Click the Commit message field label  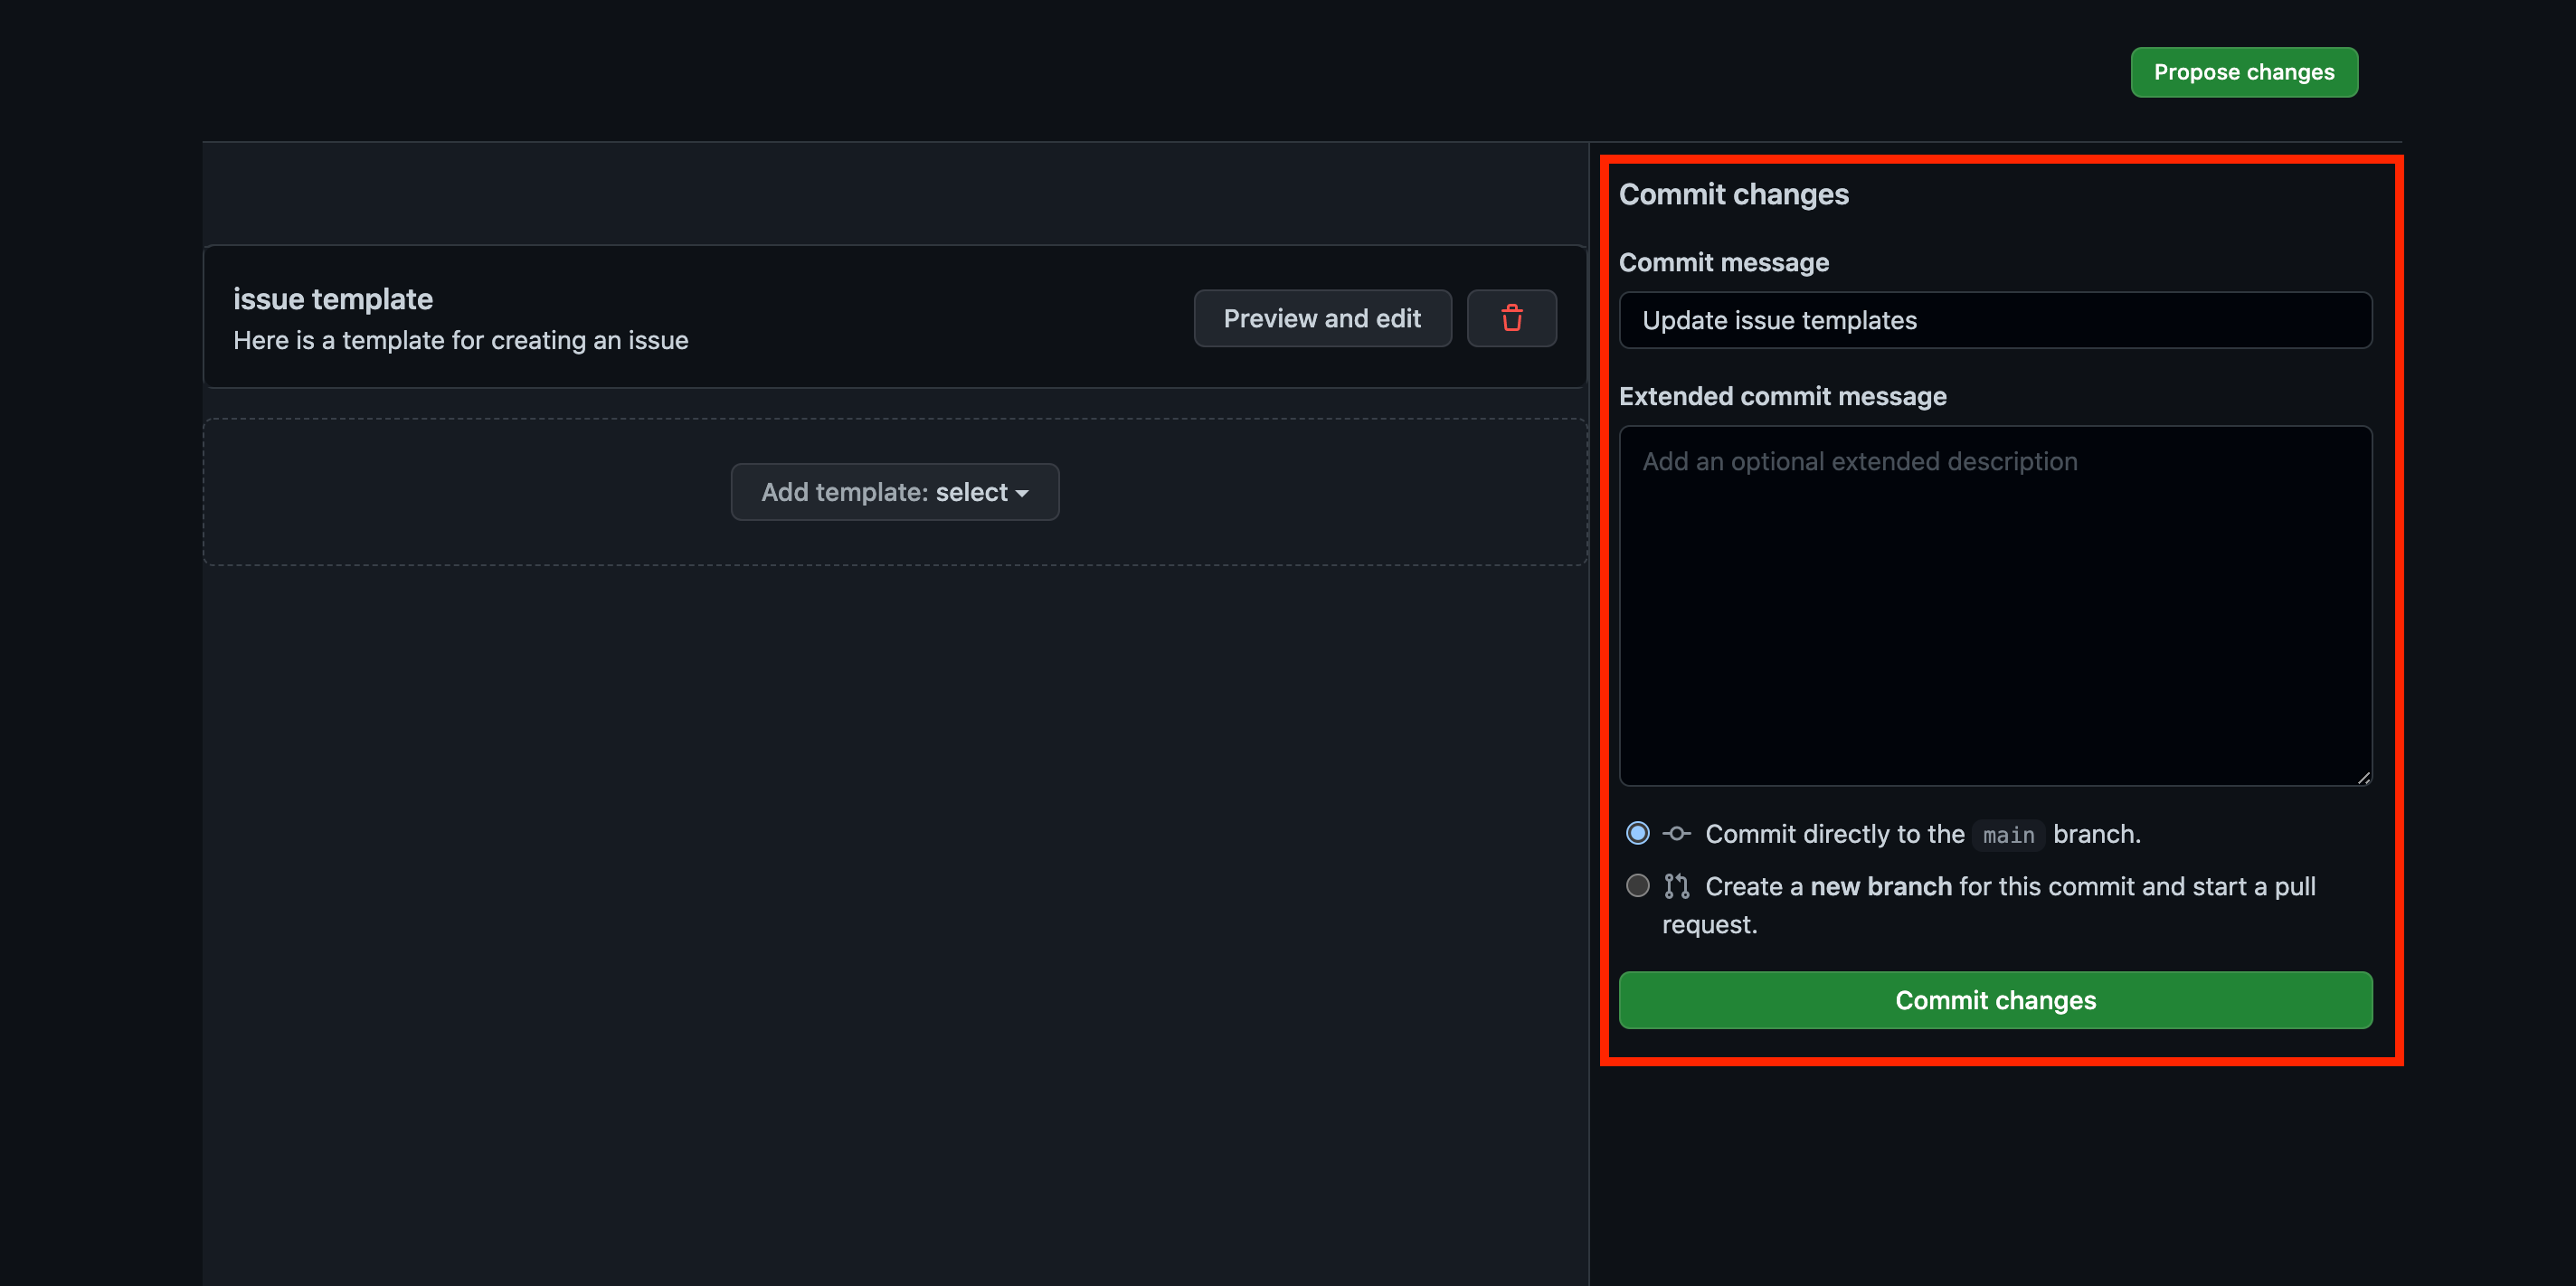[1723, 262]
